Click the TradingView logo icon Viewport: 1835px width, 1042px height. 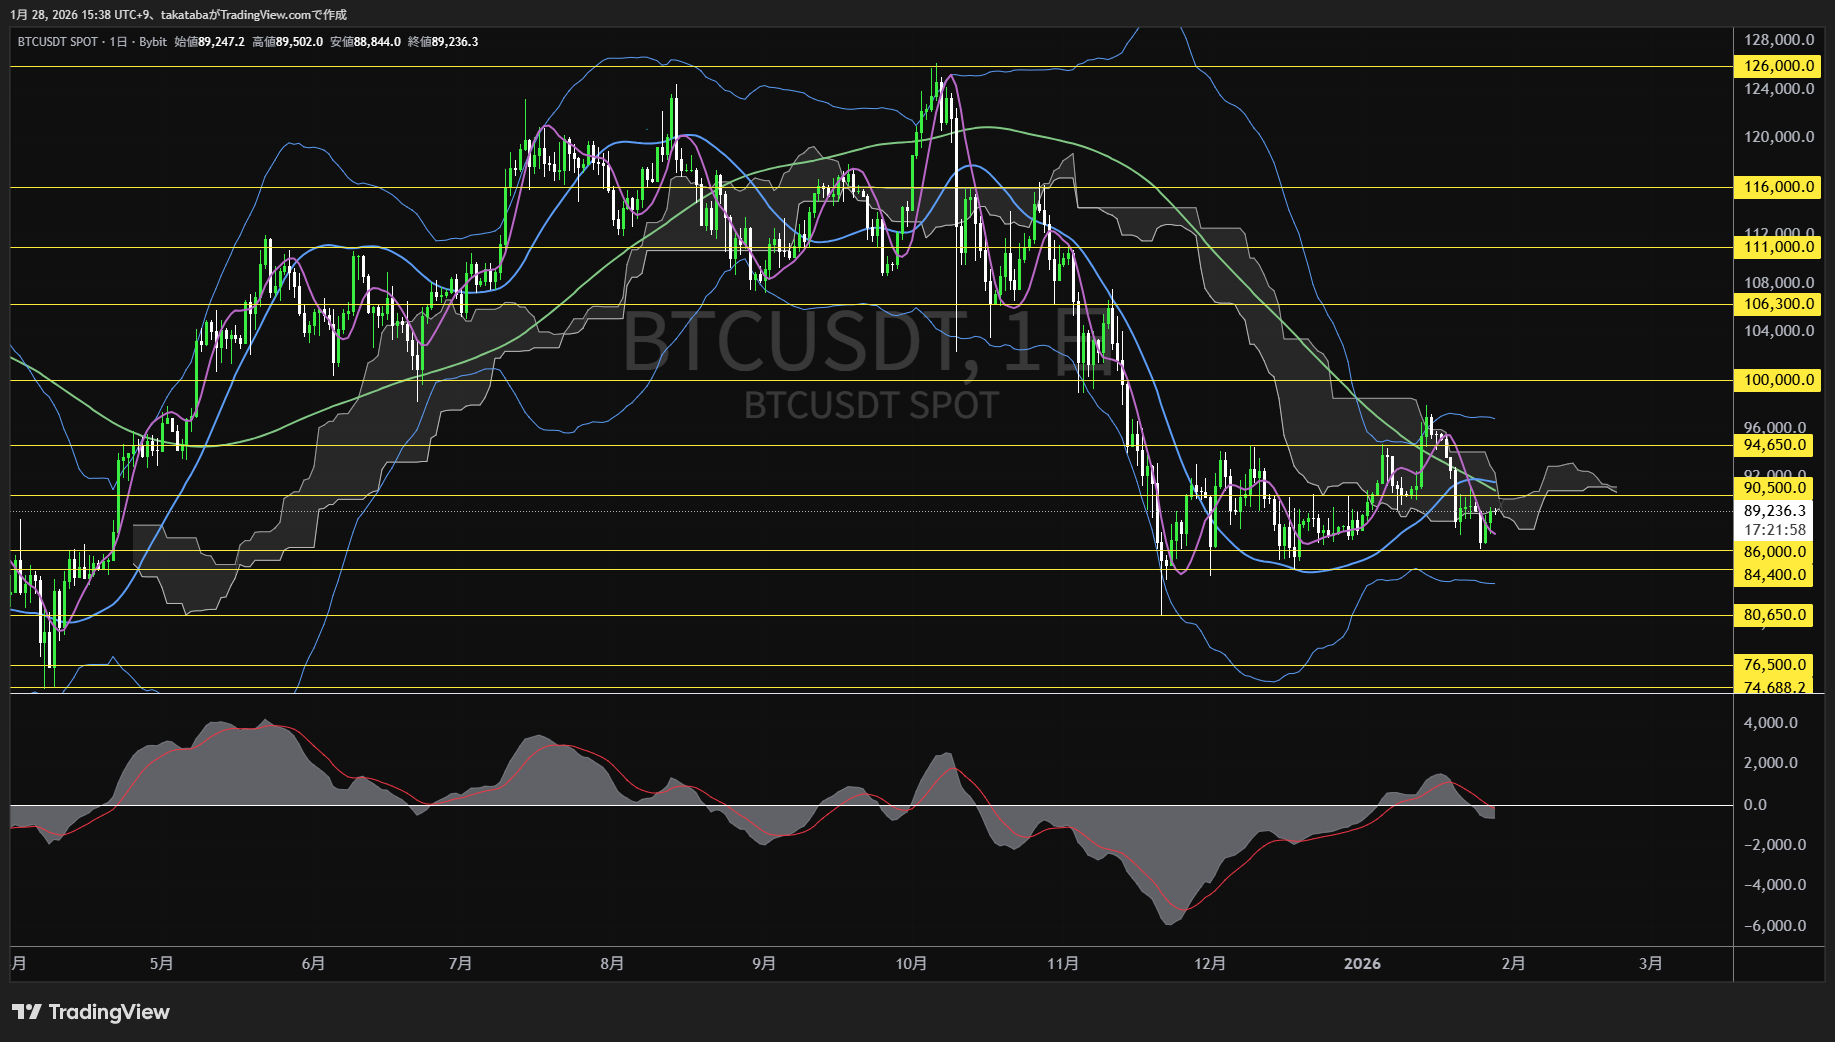(x=27, y=1012)
